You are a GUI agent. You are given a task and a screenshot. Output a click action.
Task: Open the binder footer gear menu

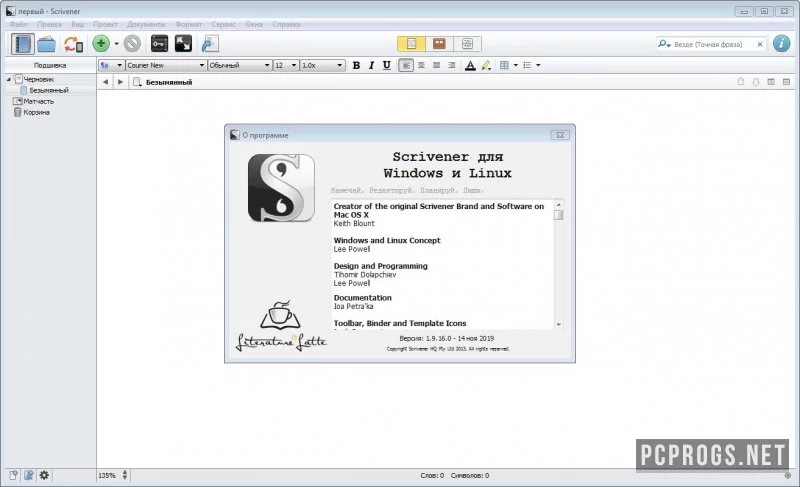tap(44, 475)
